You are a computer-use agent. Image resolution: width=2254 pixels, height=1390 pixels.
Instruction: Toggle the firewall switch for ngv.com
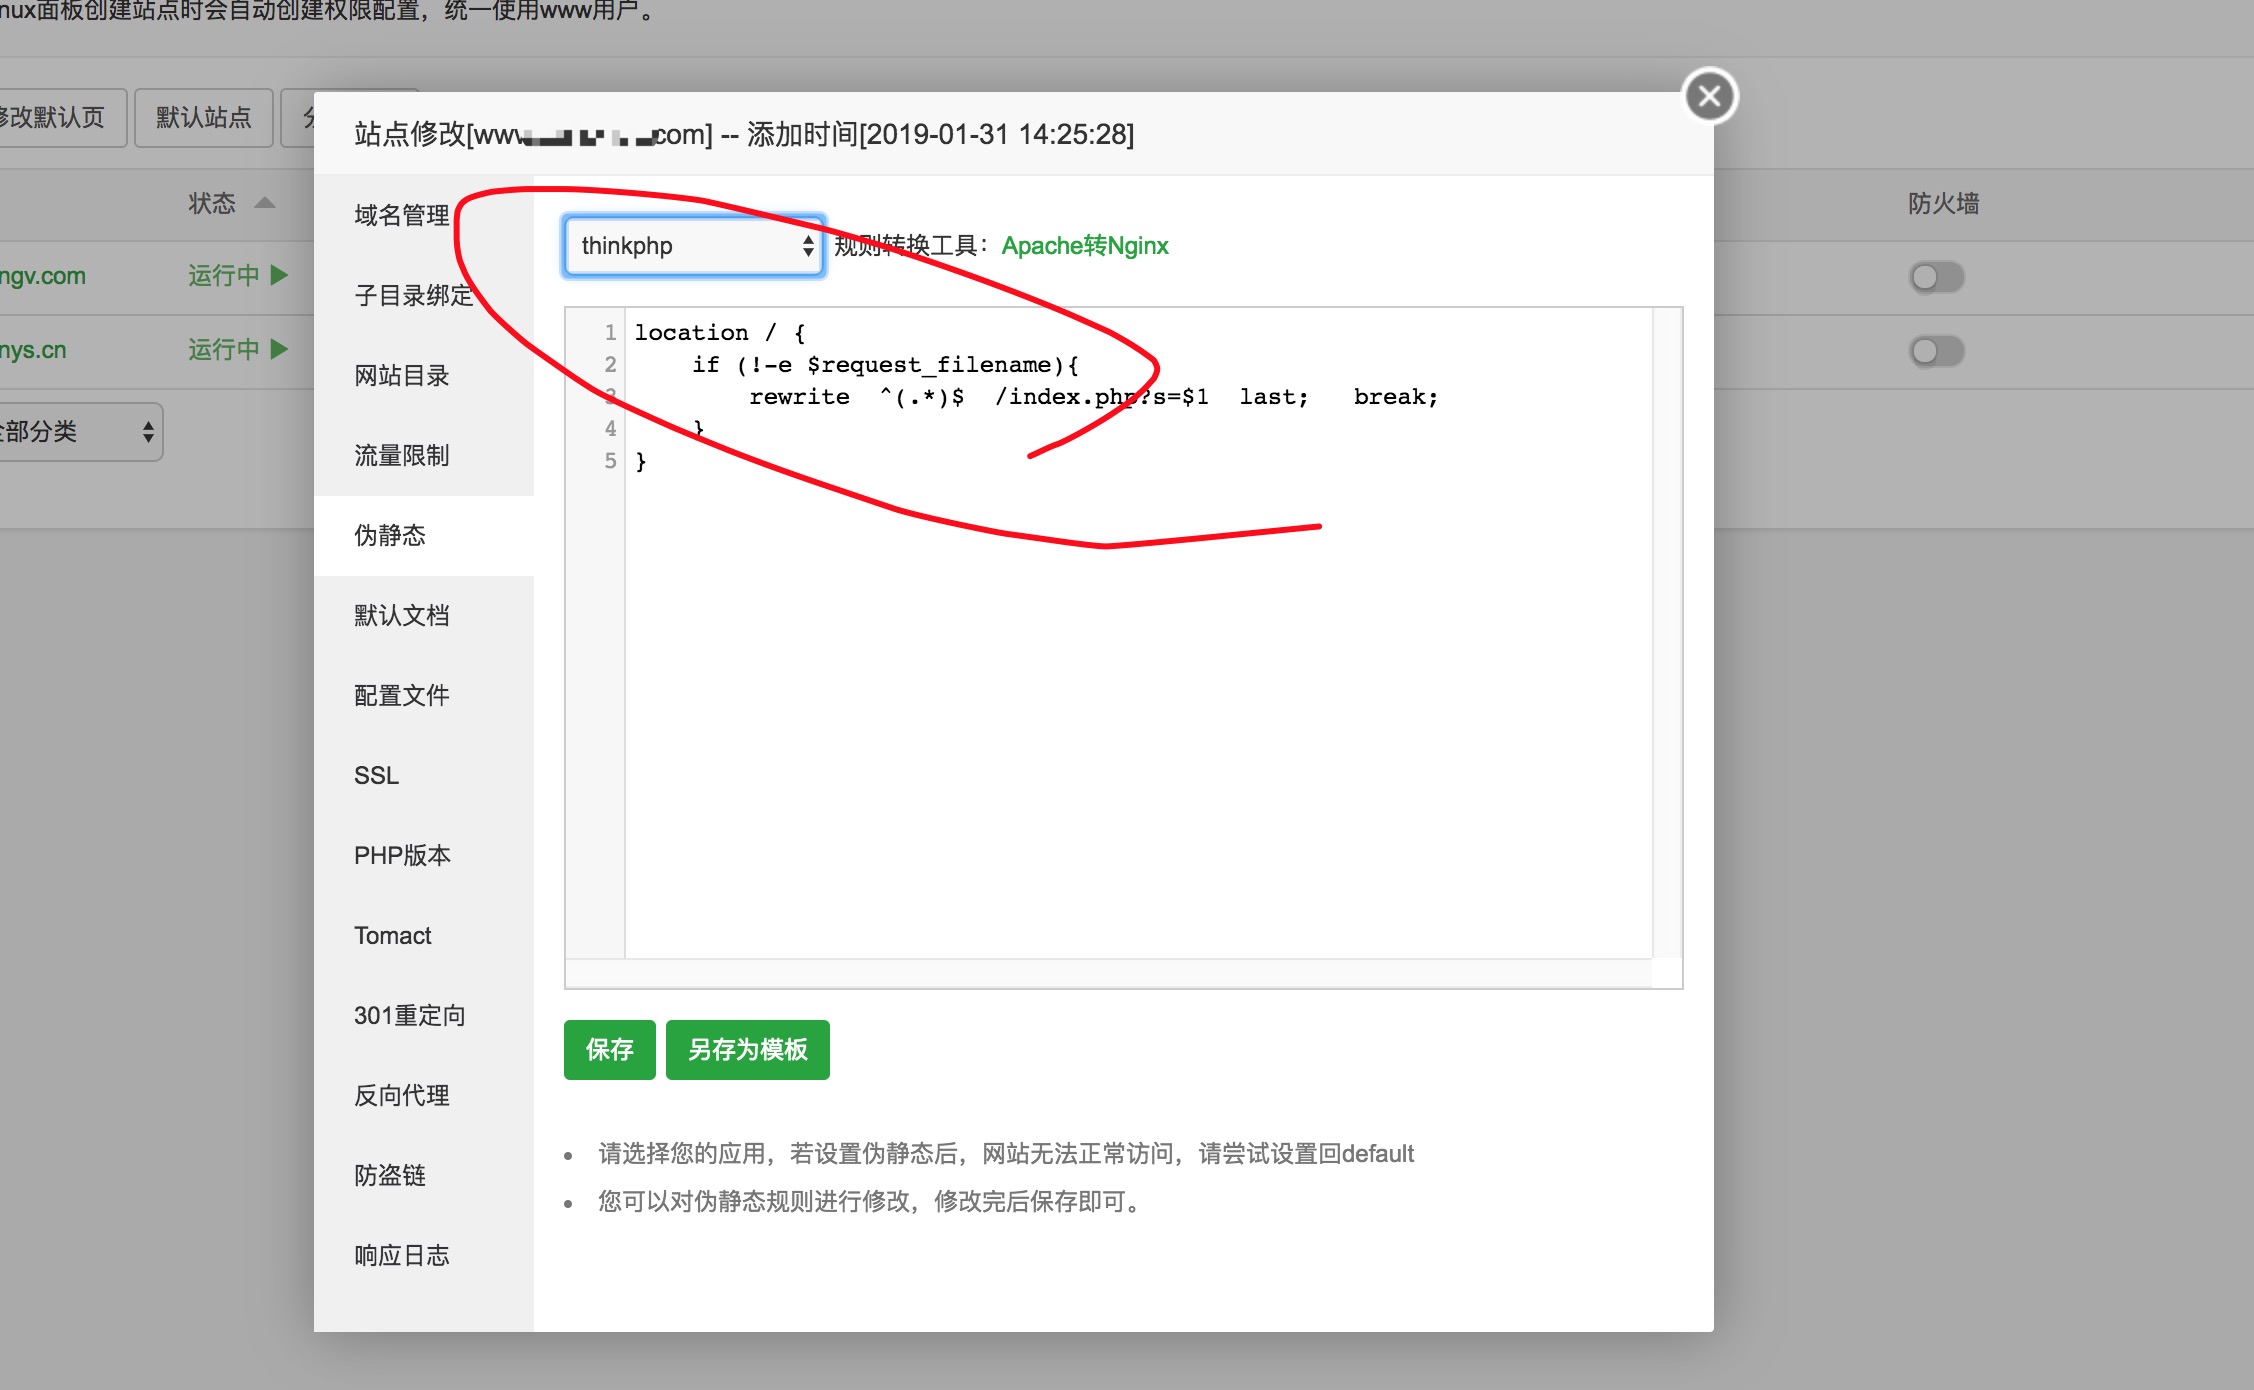pos(1937,277)
